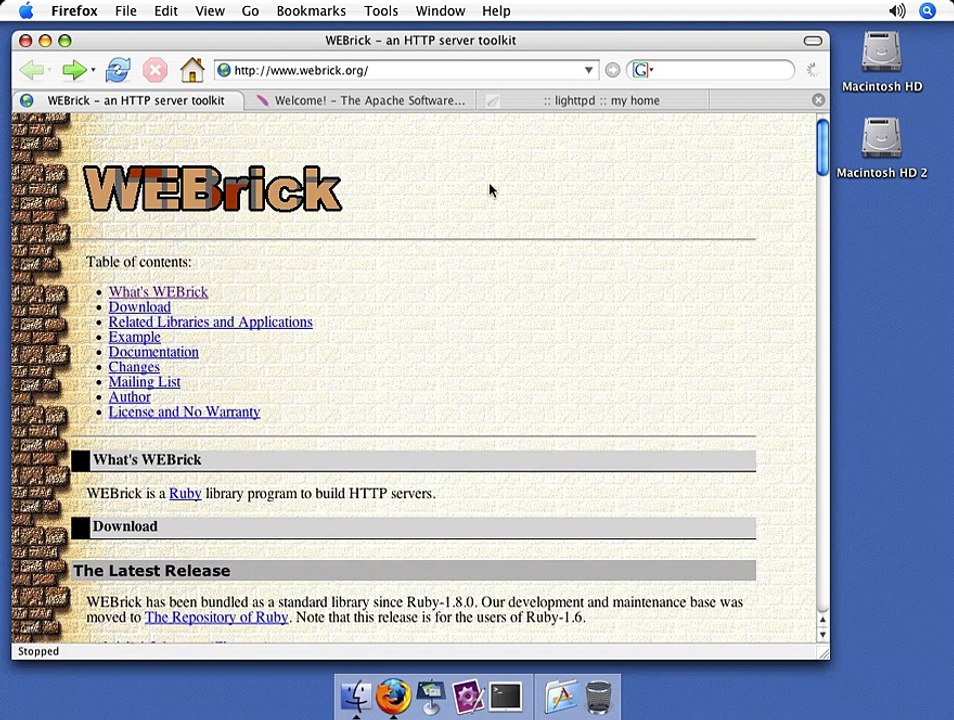Open the Documentation link
This screenshot has width=954, height=720.
pos(153,352)
